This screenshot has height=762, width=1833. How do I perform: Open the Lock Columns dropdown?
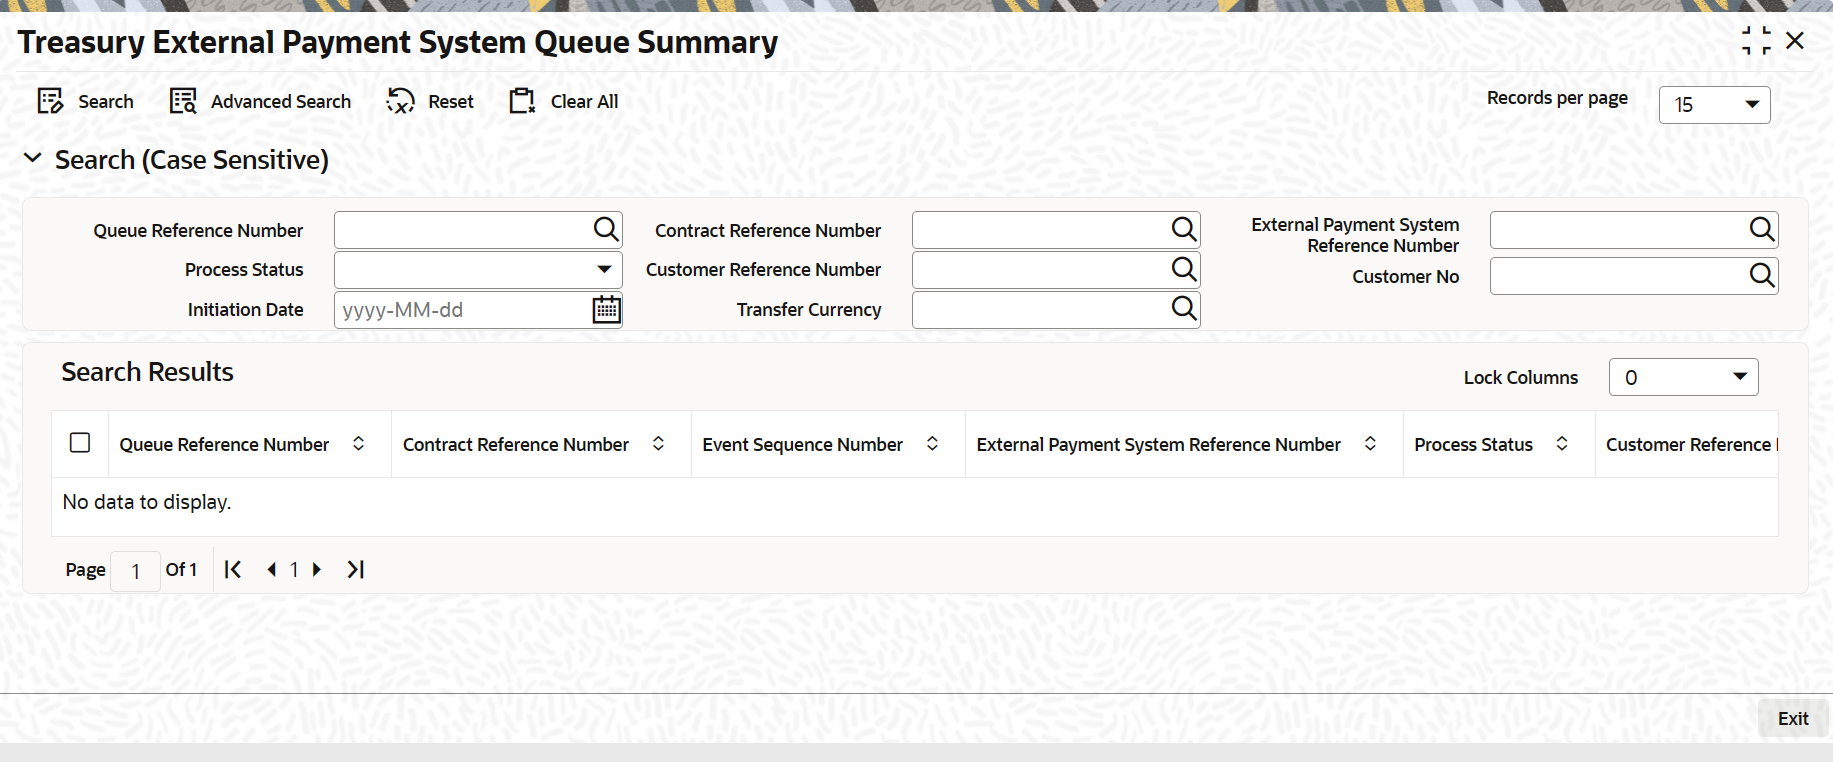1683,377
